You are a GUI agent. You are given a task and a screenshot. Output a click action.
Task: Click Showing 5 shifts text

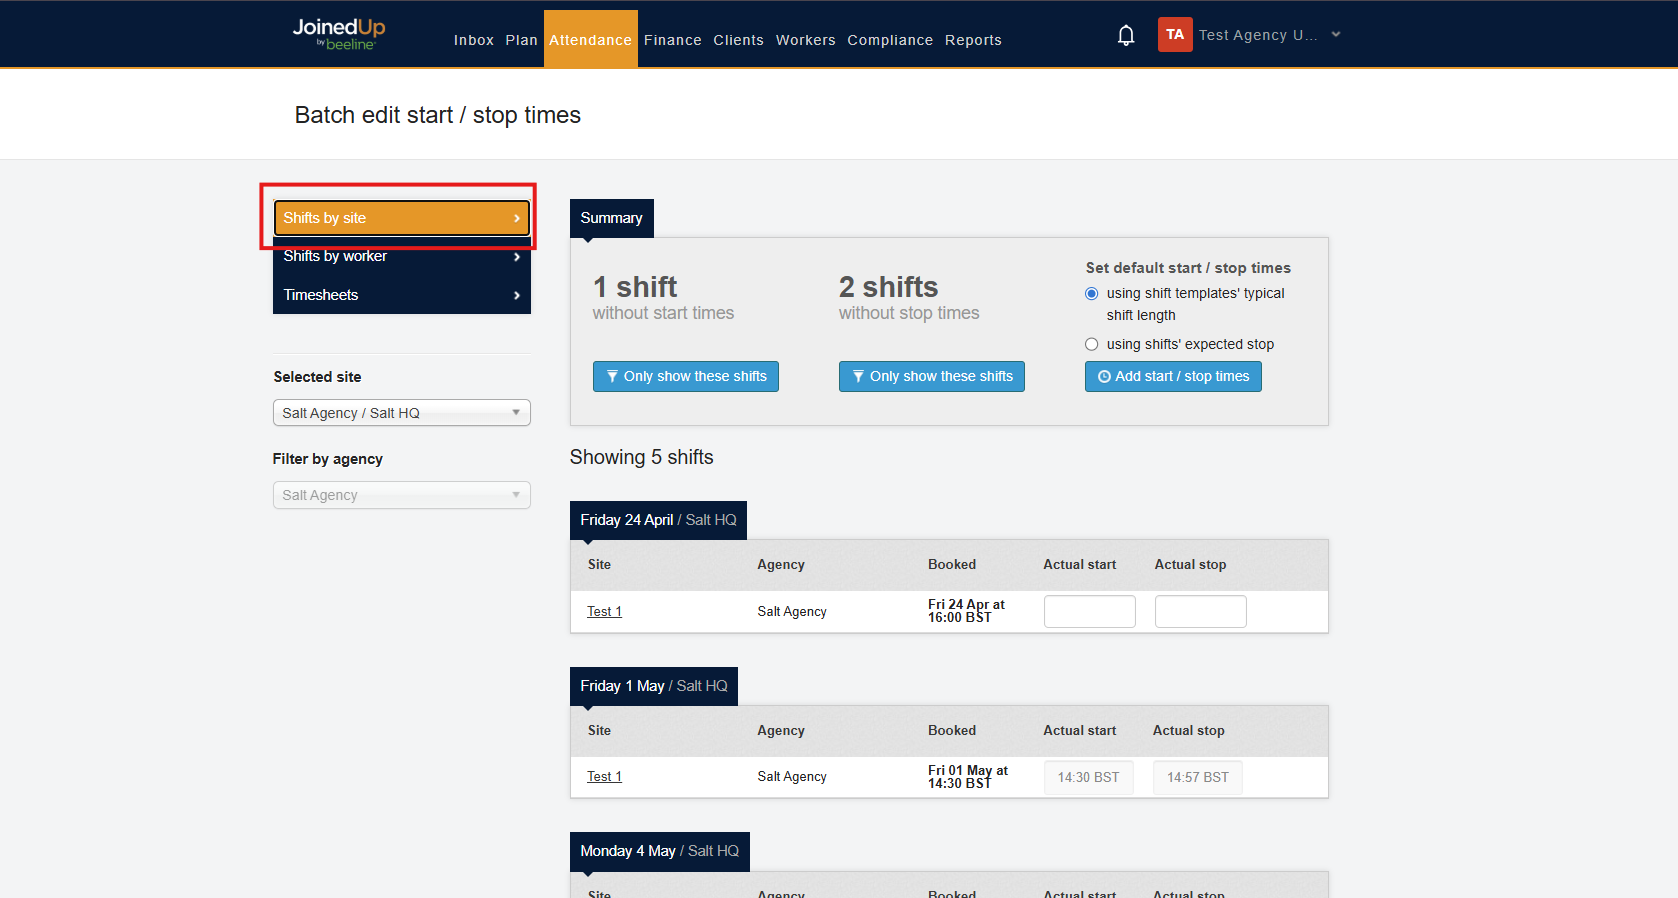click(x=642, y=457)
